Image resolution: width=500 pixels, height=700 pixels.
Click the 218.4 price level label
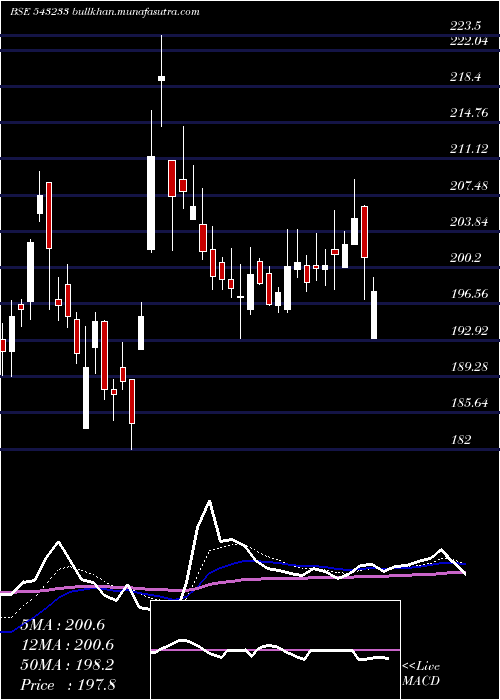pos(466,77)
